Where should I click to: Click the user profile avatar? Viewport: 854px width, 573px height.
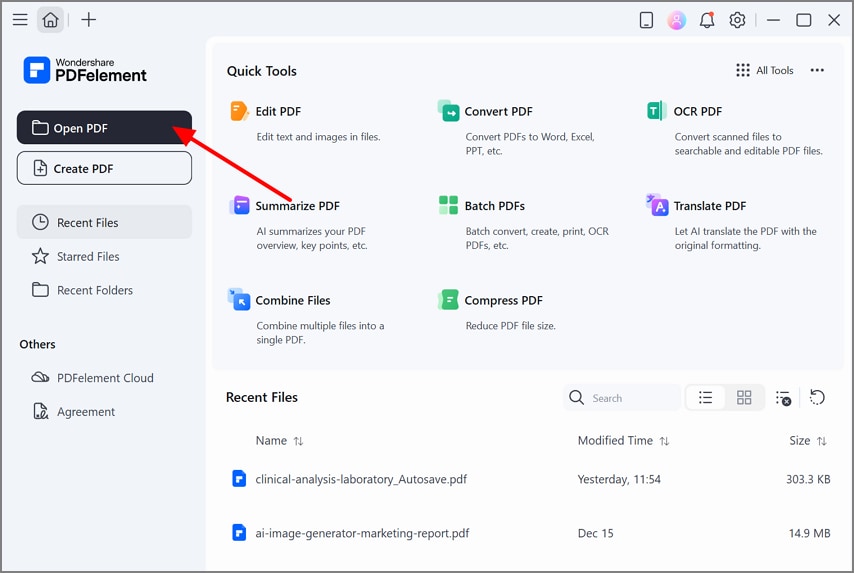coord(677,20)
